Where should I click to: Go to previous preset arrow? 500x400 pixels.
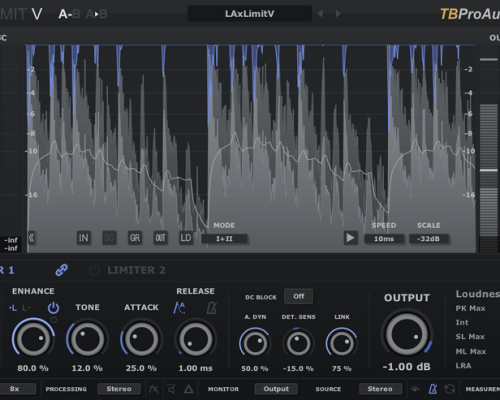click(x=320, y=14)
